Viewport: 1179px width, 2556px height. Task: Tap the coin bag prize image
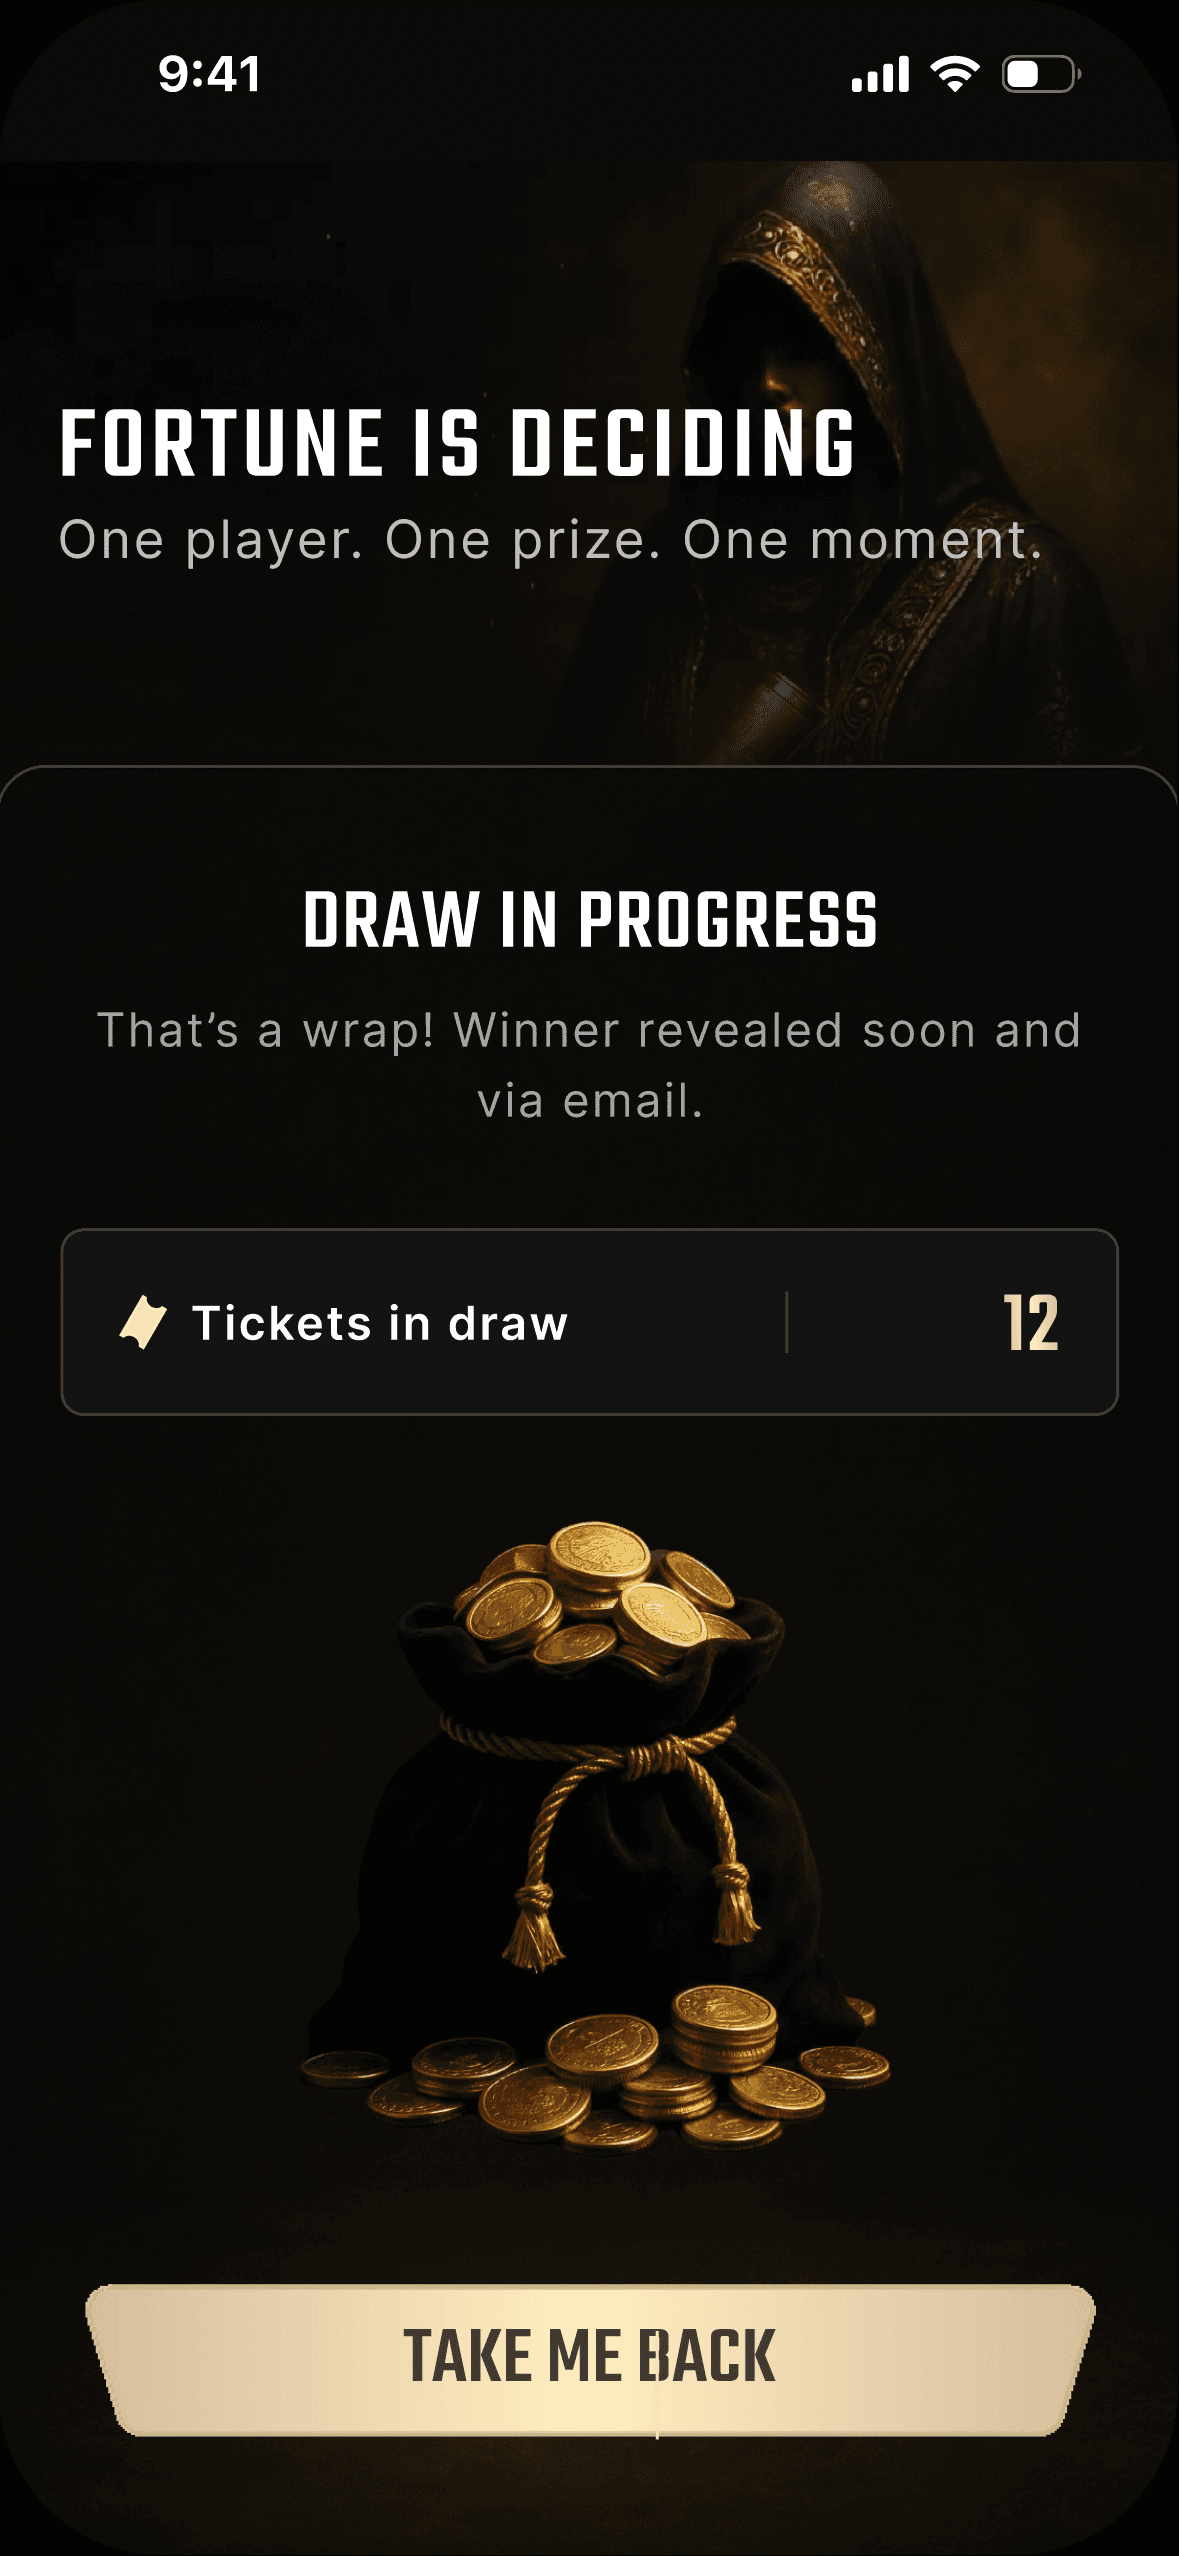pos(594,1836)
